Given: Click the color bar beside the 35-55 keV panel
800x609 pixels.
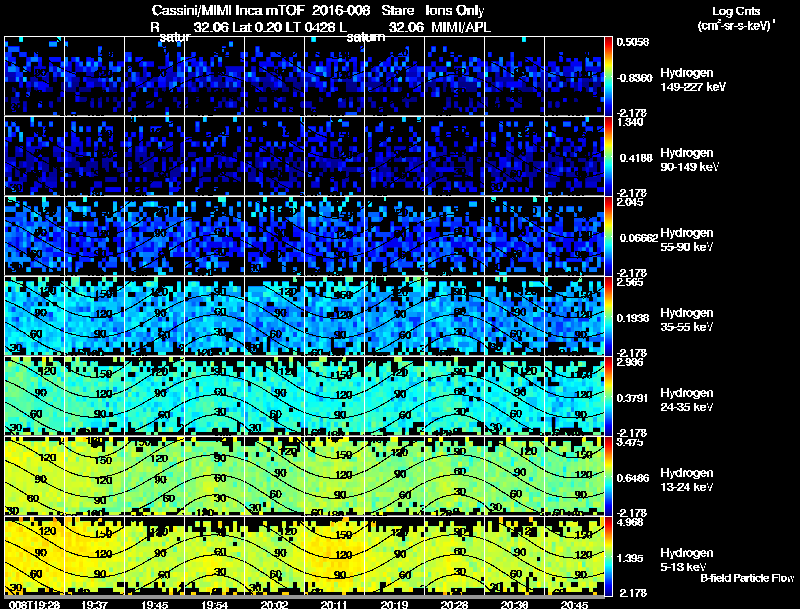Looking at the screenshot, I should coord(608,316).
